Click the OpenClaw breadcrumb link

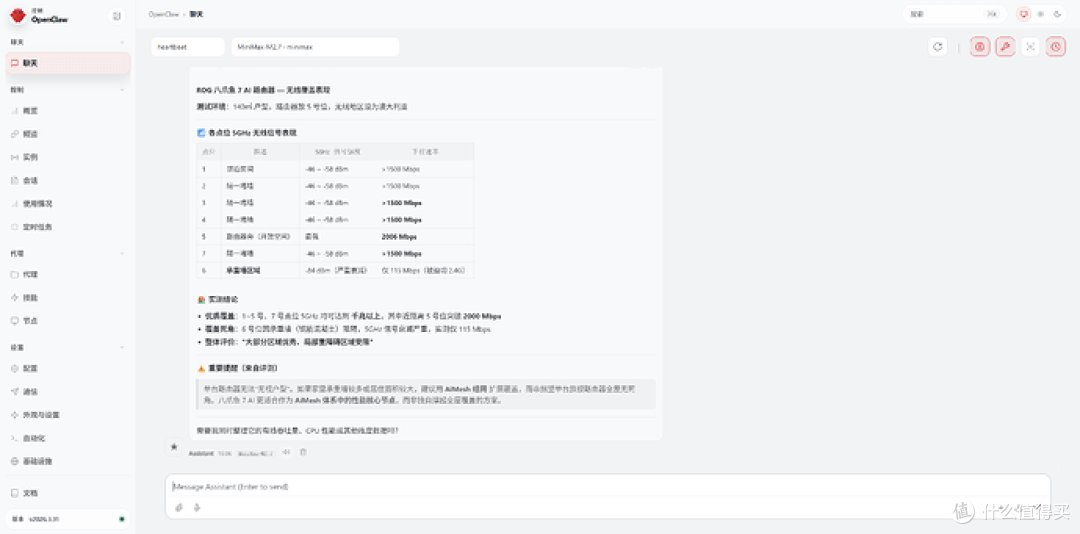[163, 14]
